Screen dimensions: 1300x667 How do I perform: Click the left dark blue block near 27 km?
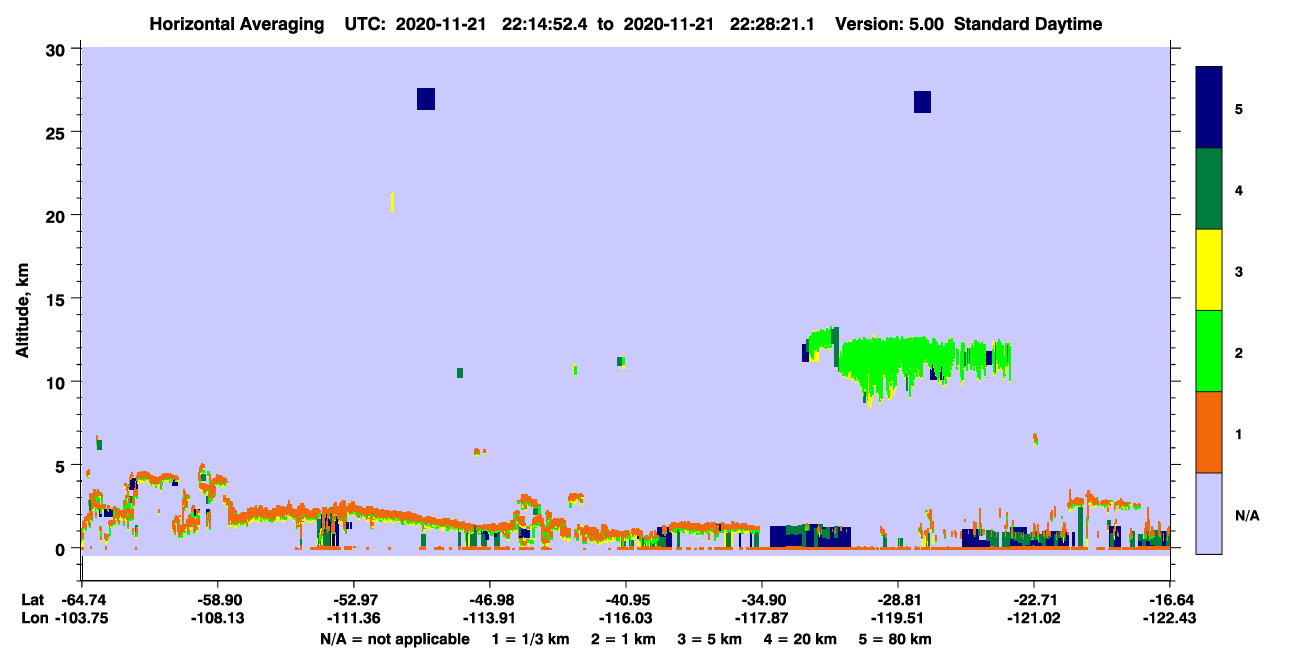(426, 99)
